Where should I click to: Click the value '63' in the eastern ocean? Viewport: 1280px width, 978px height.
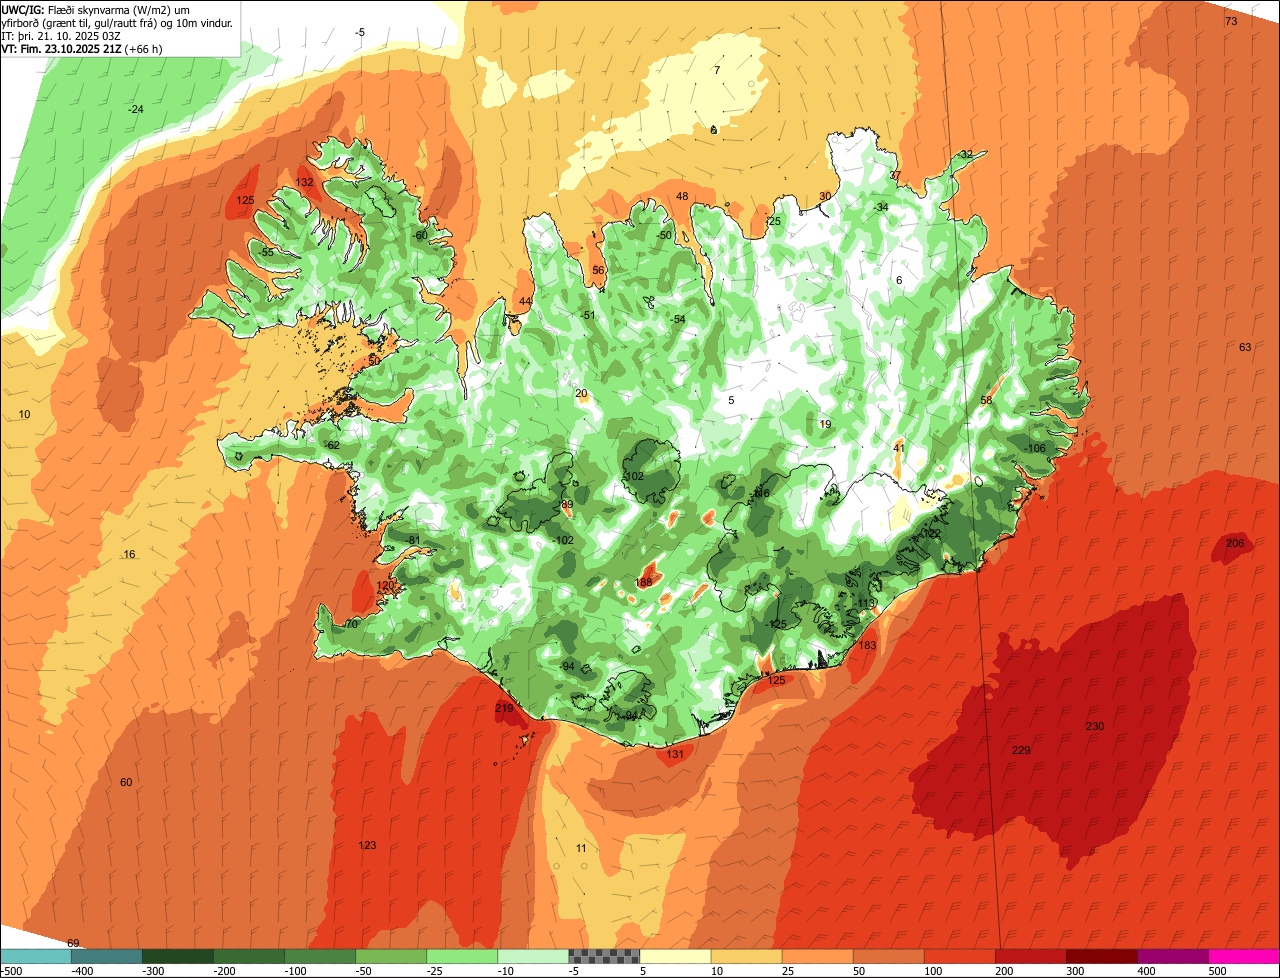1245,347
